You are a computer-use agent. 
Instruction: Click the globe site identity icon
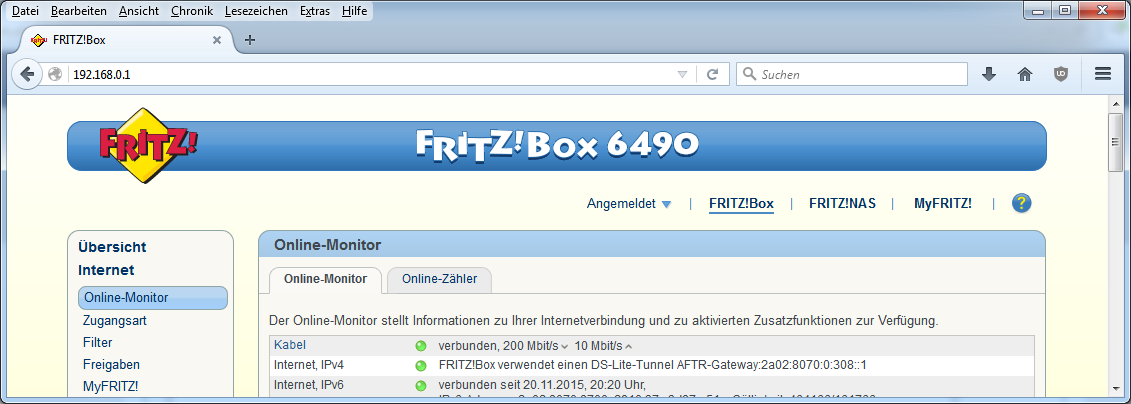coord(55,74)
